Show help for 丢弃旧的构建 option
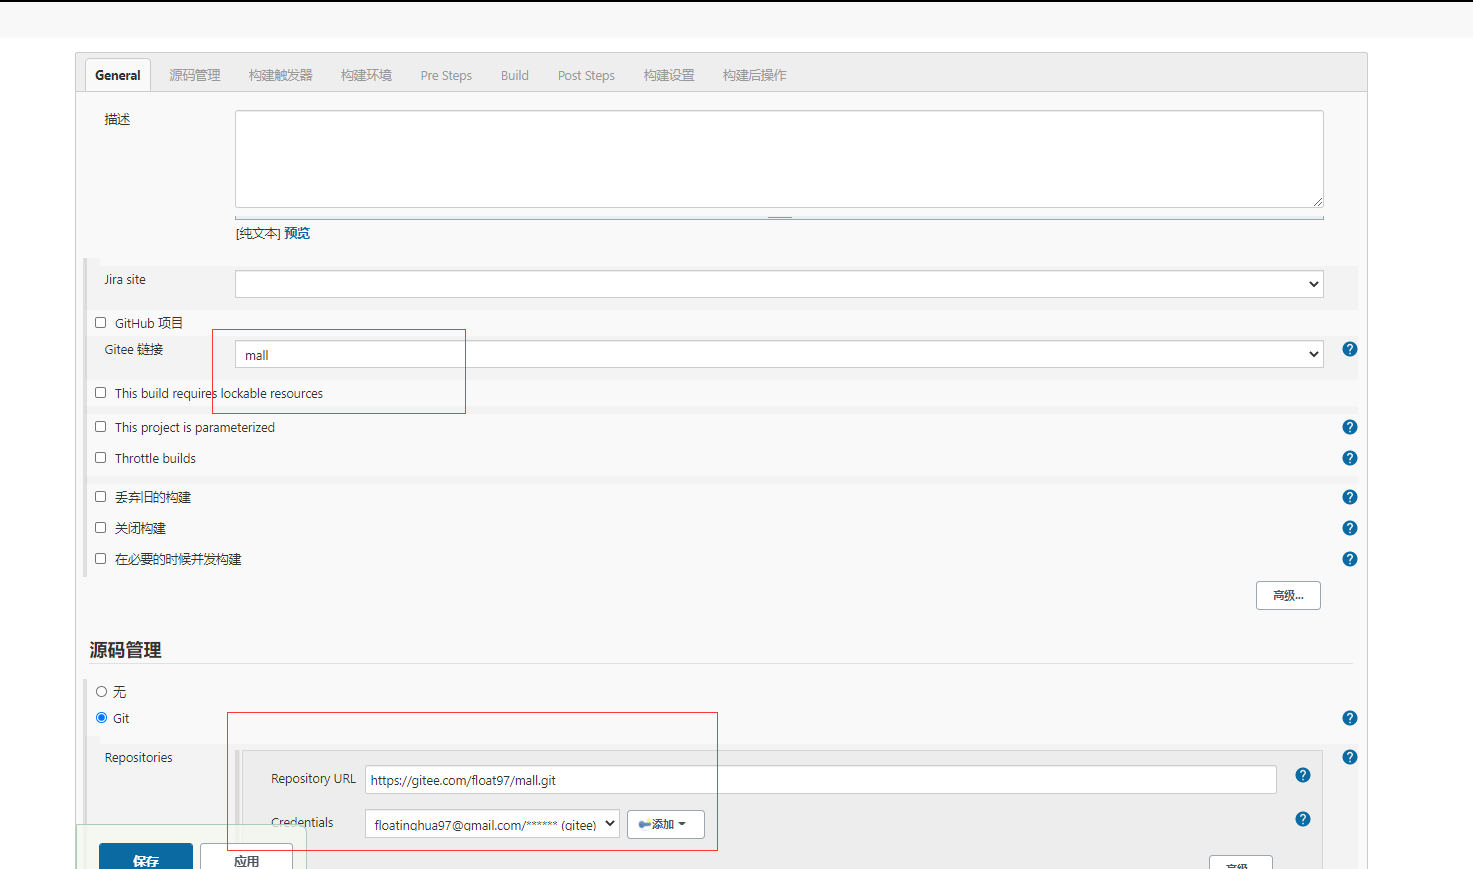The image size is (1473, 869). pos(1350,497)
